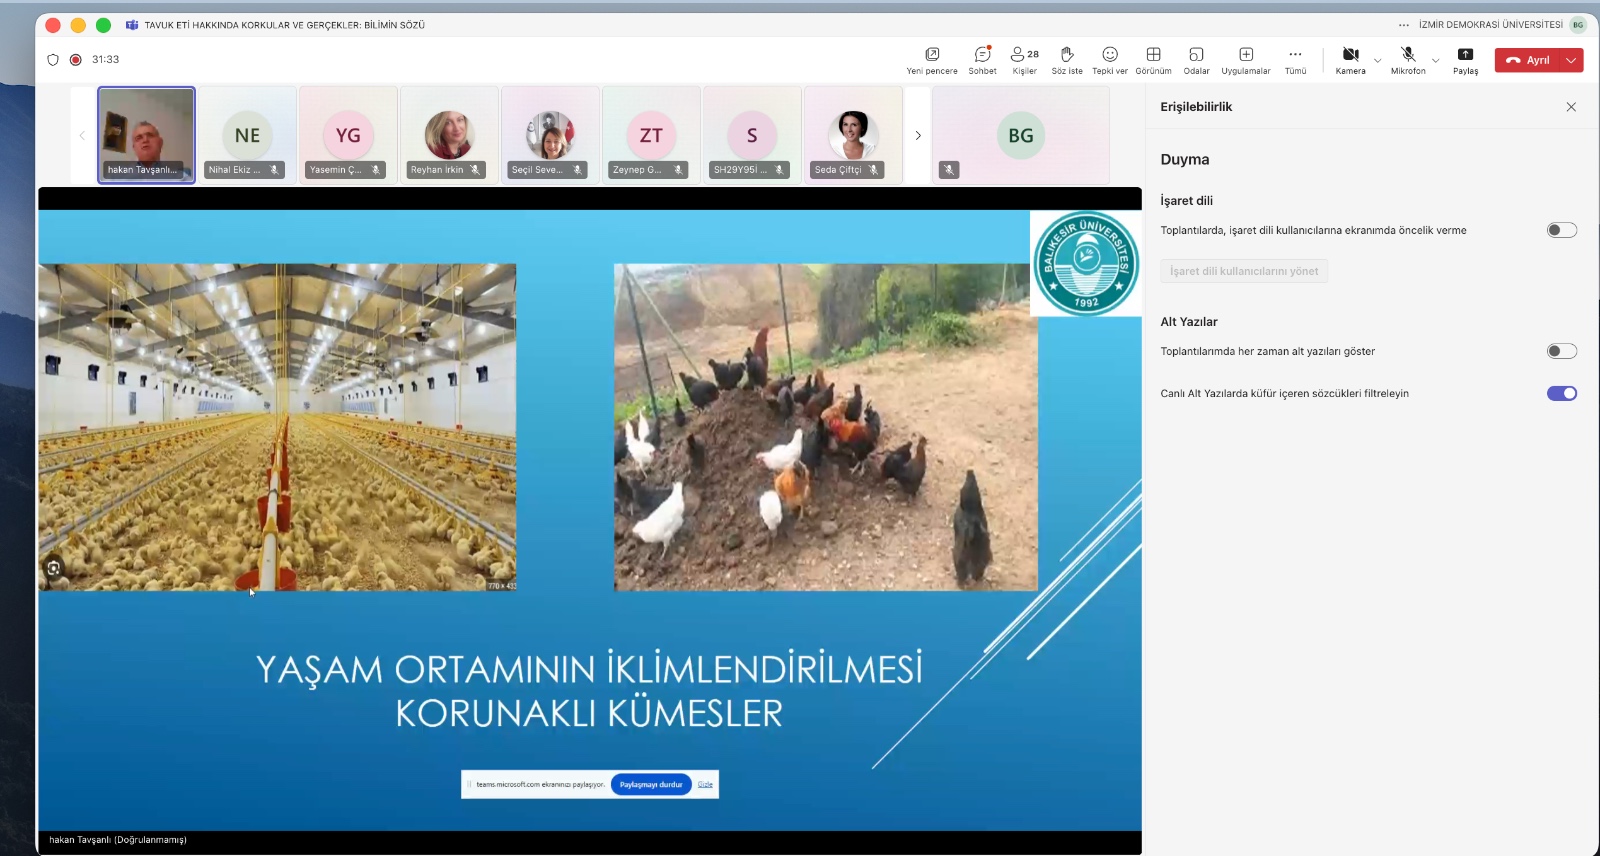Select Seçil Seve... participant tile
This screenshot has width=1600, height=856.
550,135
